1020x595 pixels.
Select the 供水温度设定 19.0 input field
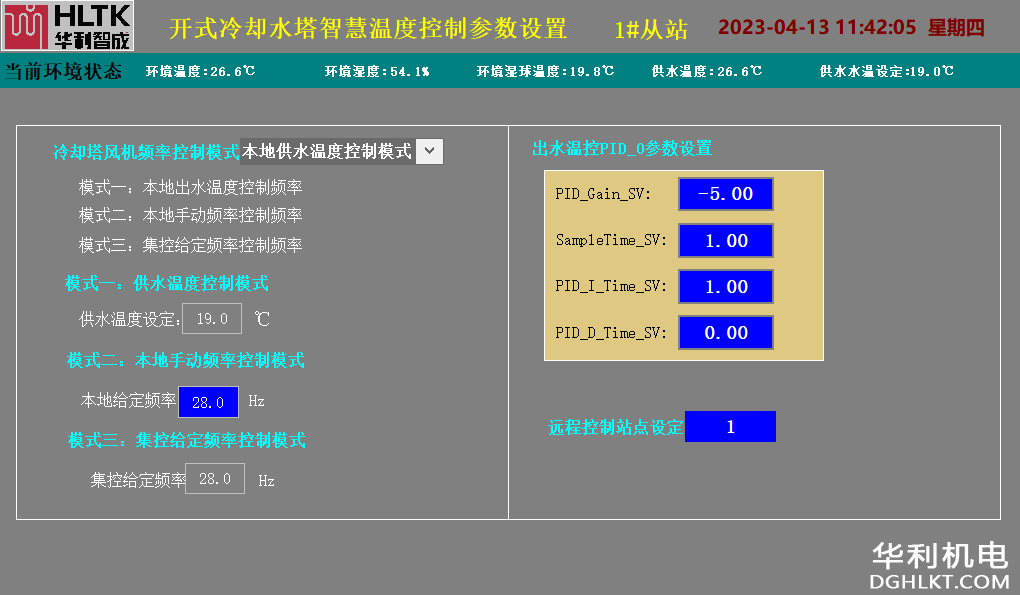212,319
